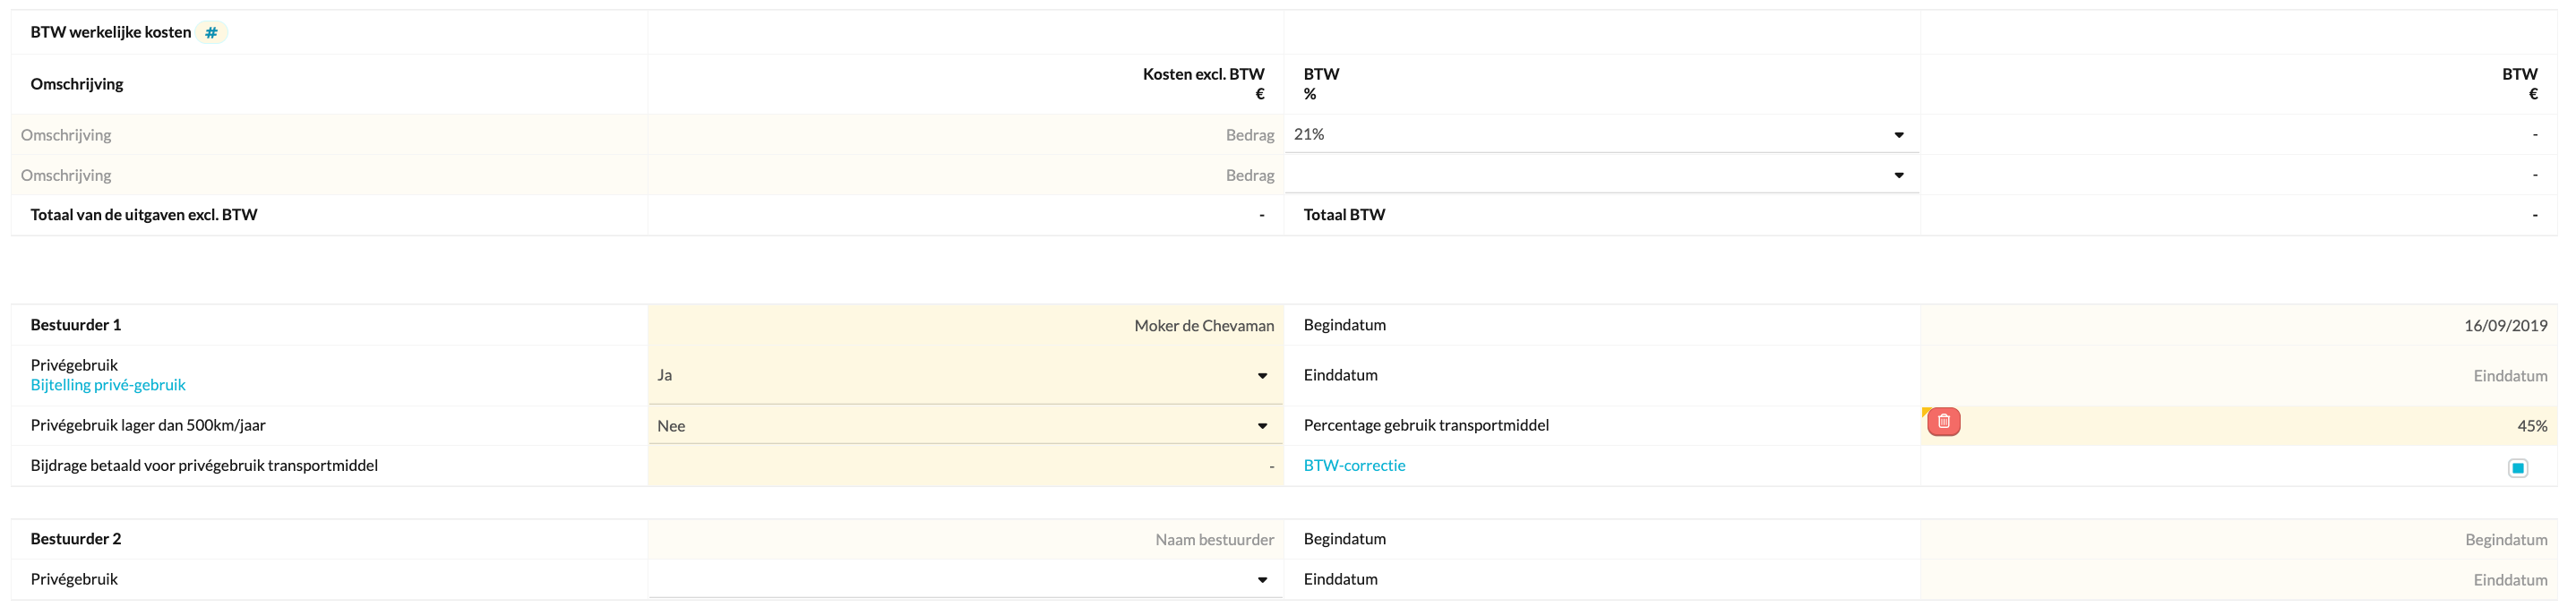Focus the second Bedrag amount field

(965, 175)
